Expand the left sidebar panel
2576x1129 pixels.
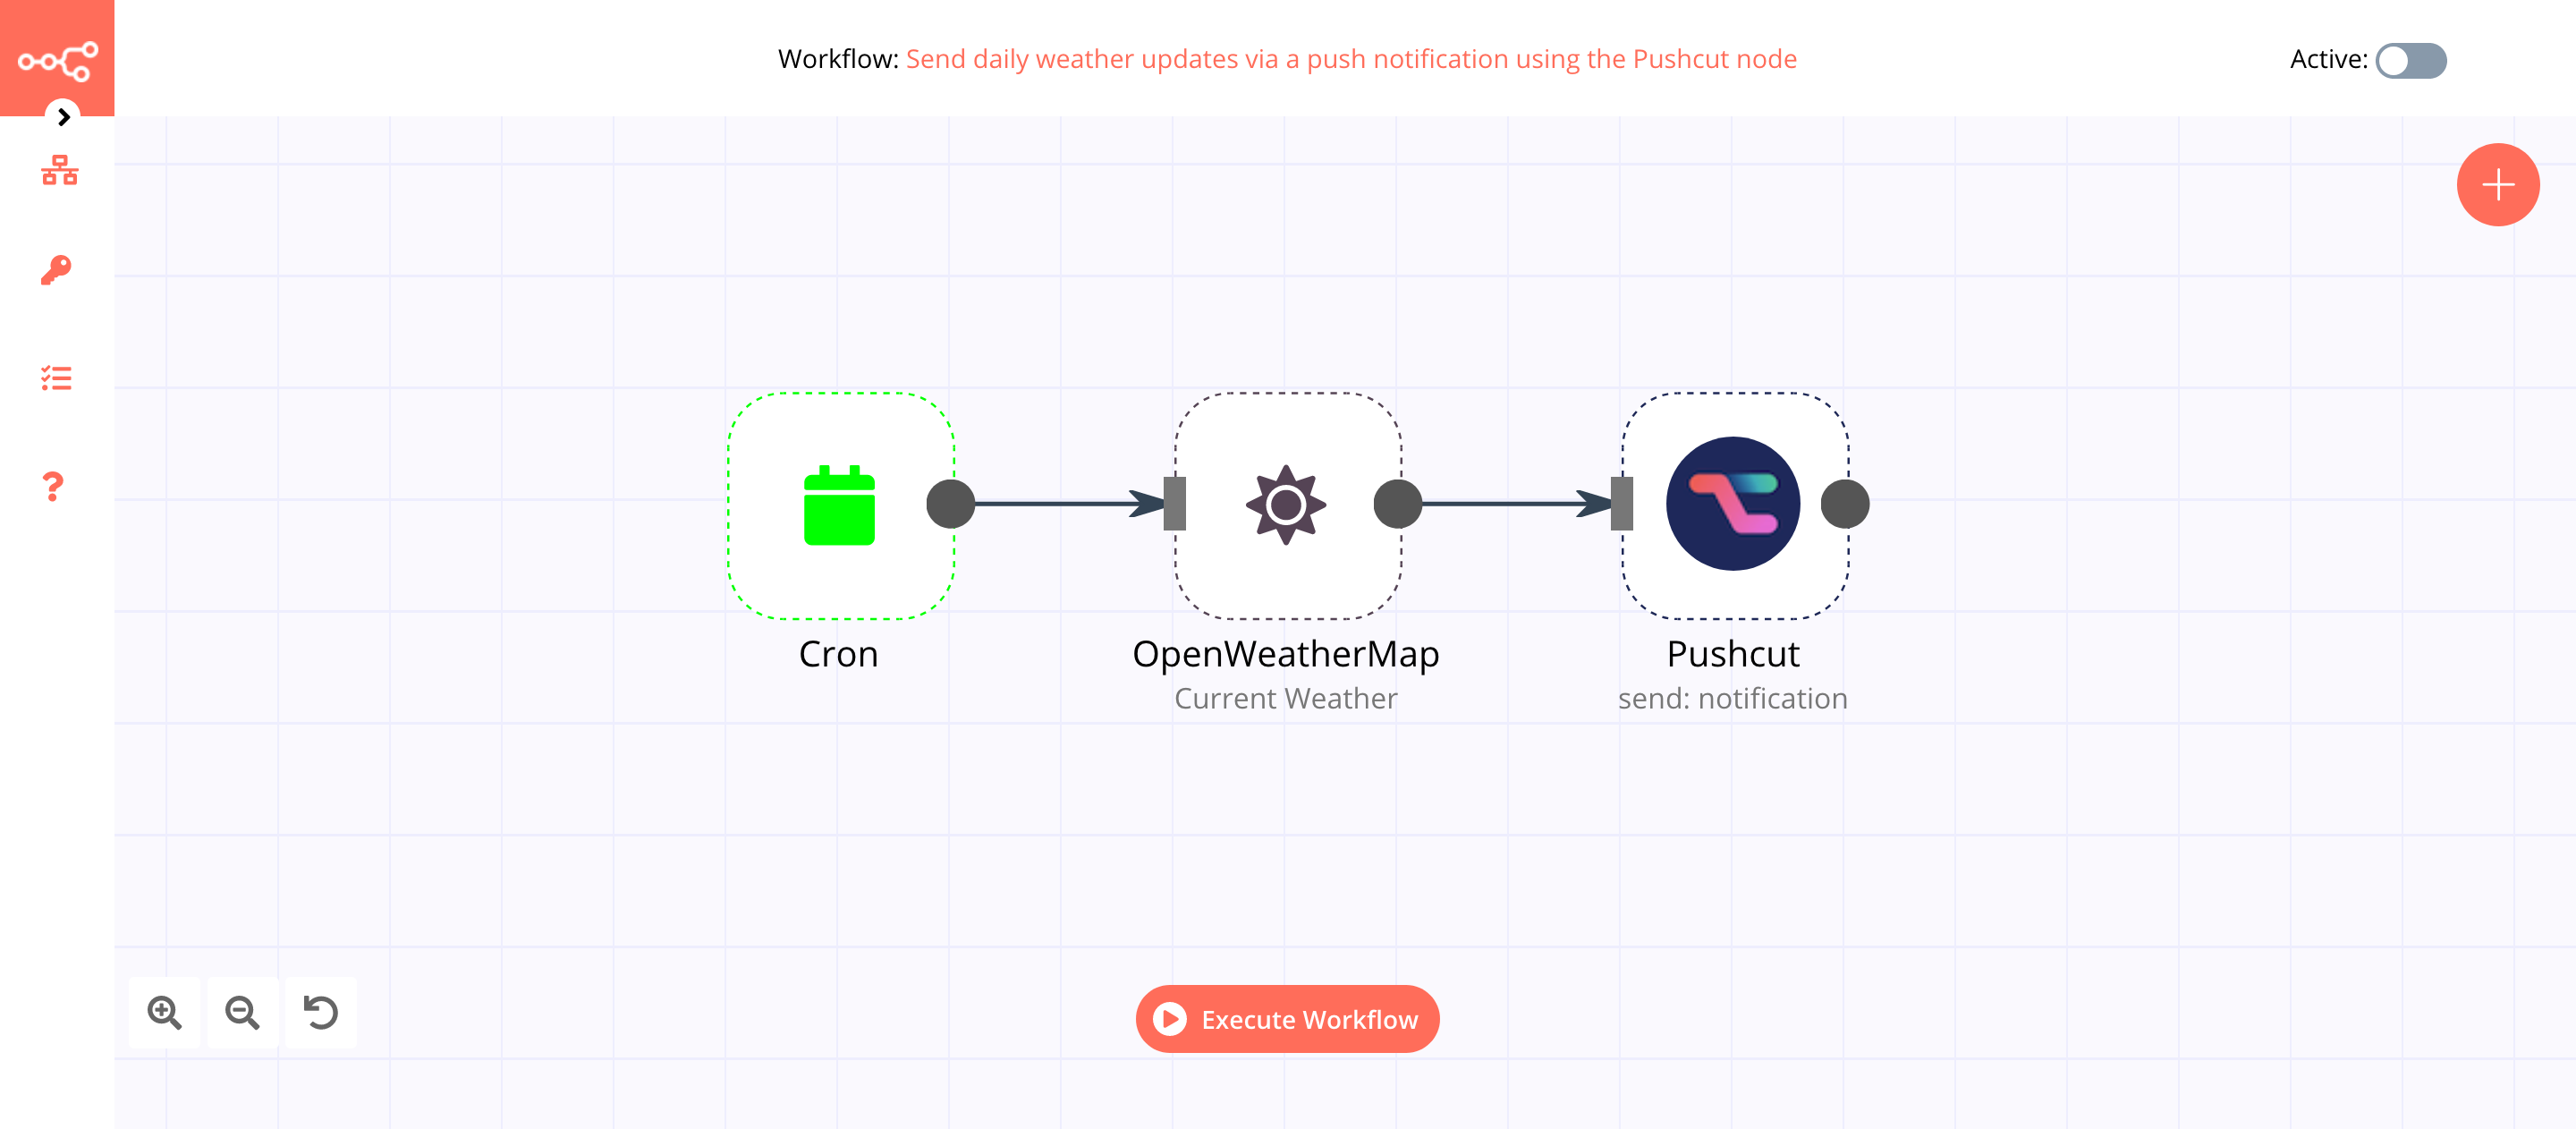click(61, 116)
